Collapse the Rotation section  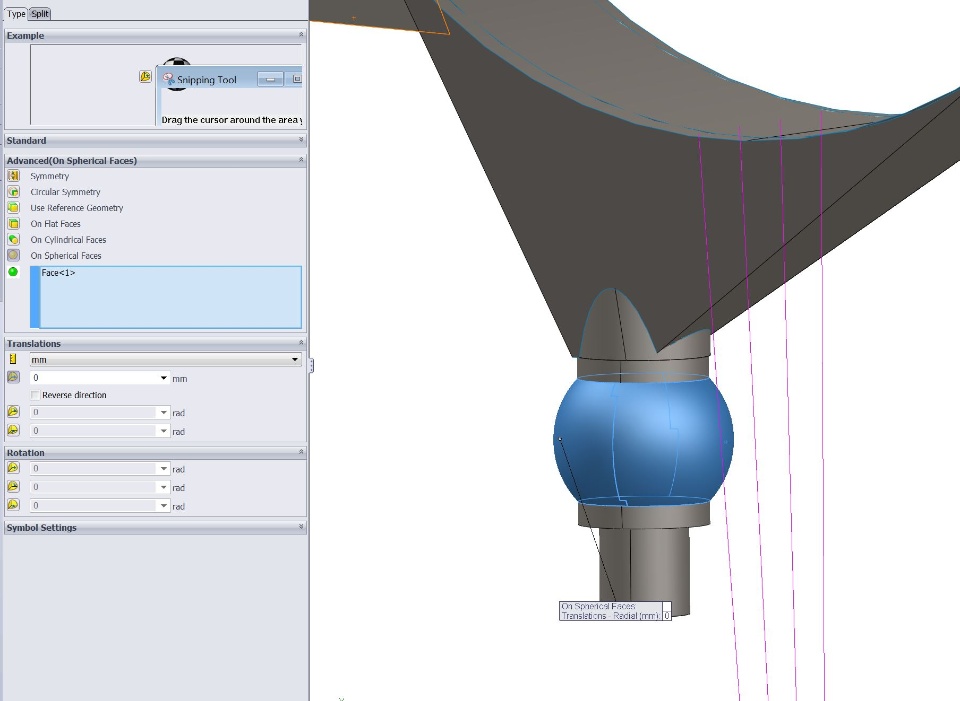301,452
